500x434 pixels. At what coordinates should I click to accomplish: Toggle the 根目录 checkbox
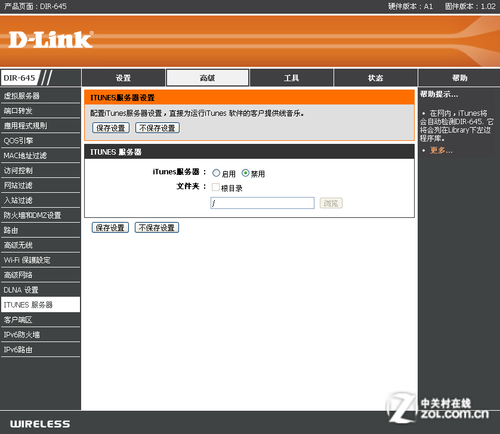pos(216,187)
